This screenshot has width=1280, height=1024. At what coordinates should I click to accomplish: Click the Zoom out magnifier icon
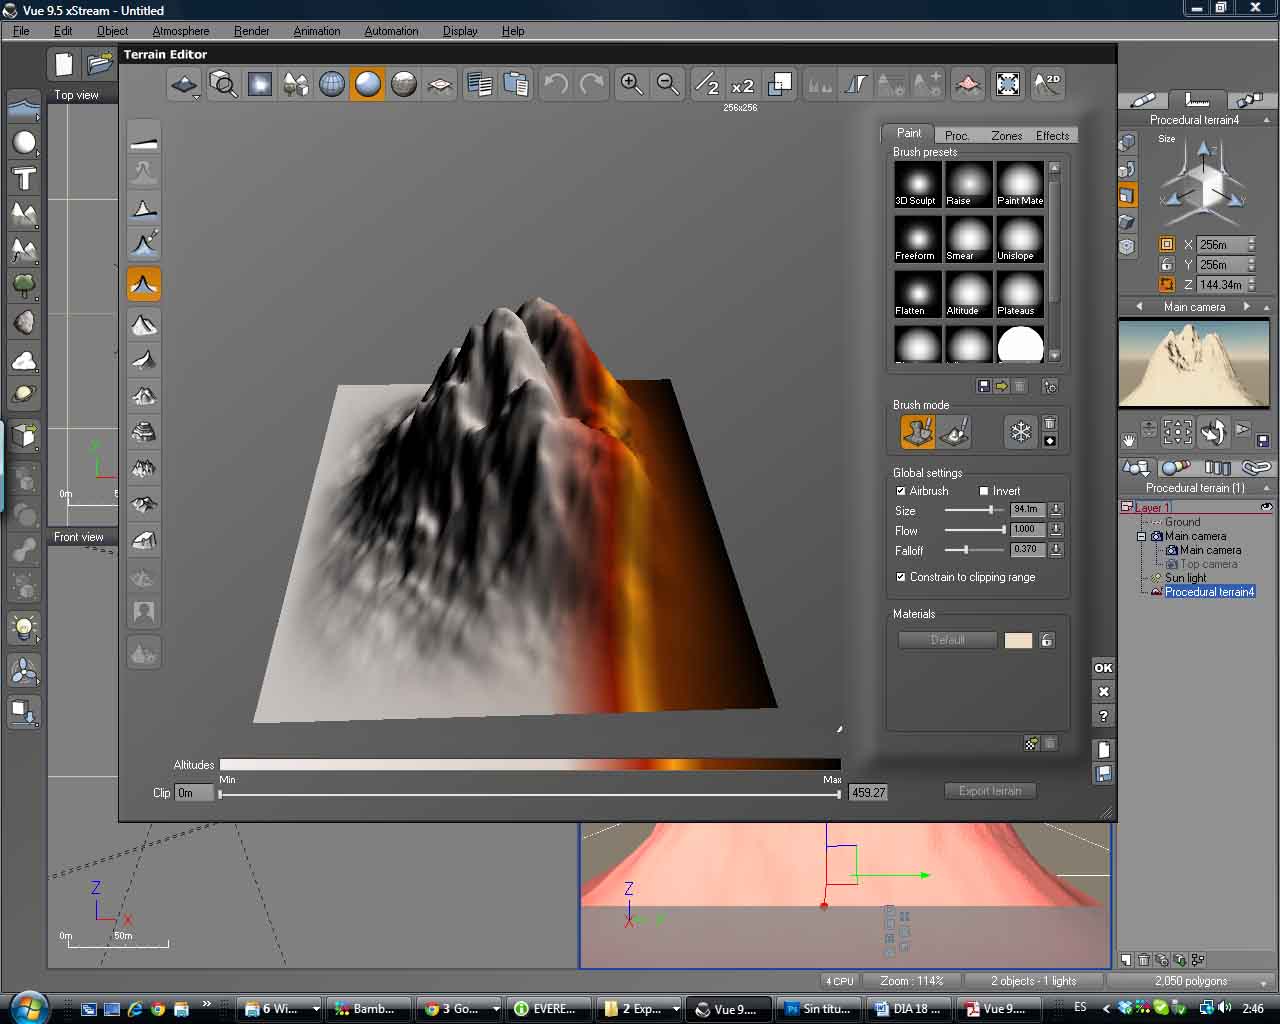click(668, 85)
